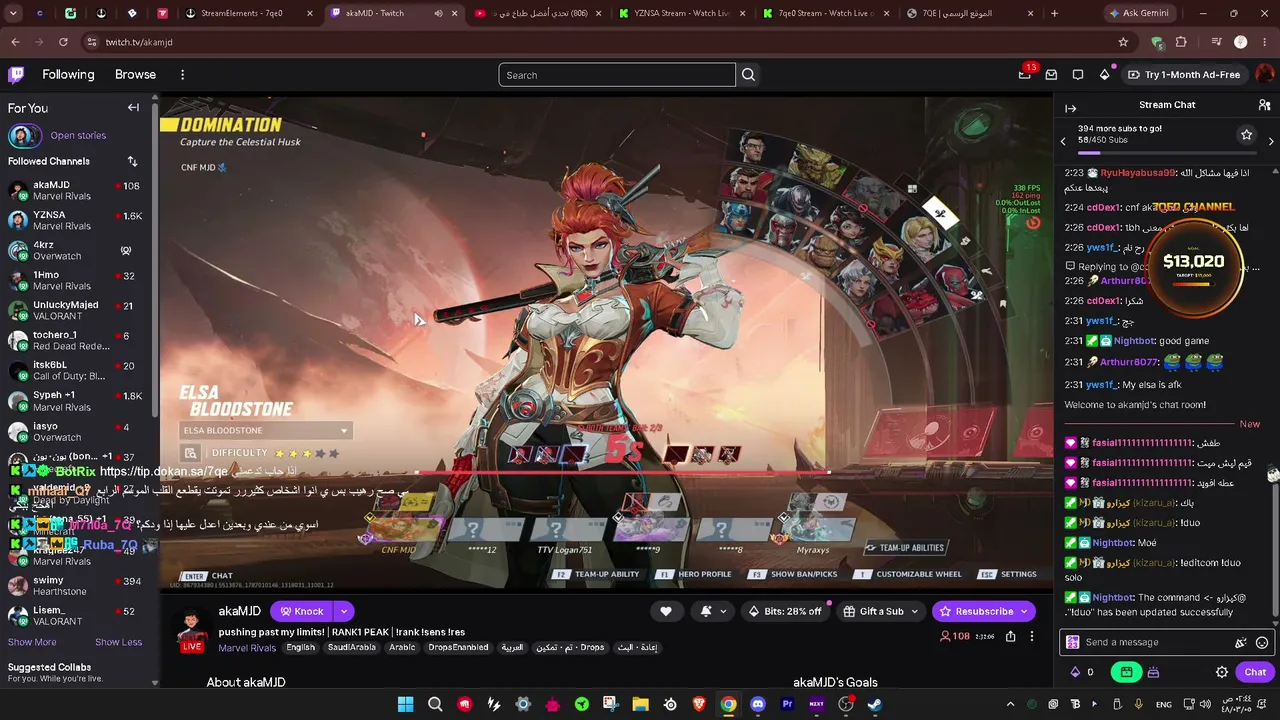Image resolution: width=1280 pixels, height=720 pixels.
Task: Click the Get Bits diamond icon
Action: 1104,75
